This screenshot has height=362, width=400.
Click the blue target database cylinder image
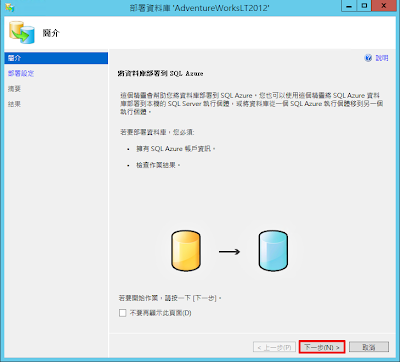(x=273, y=251)
